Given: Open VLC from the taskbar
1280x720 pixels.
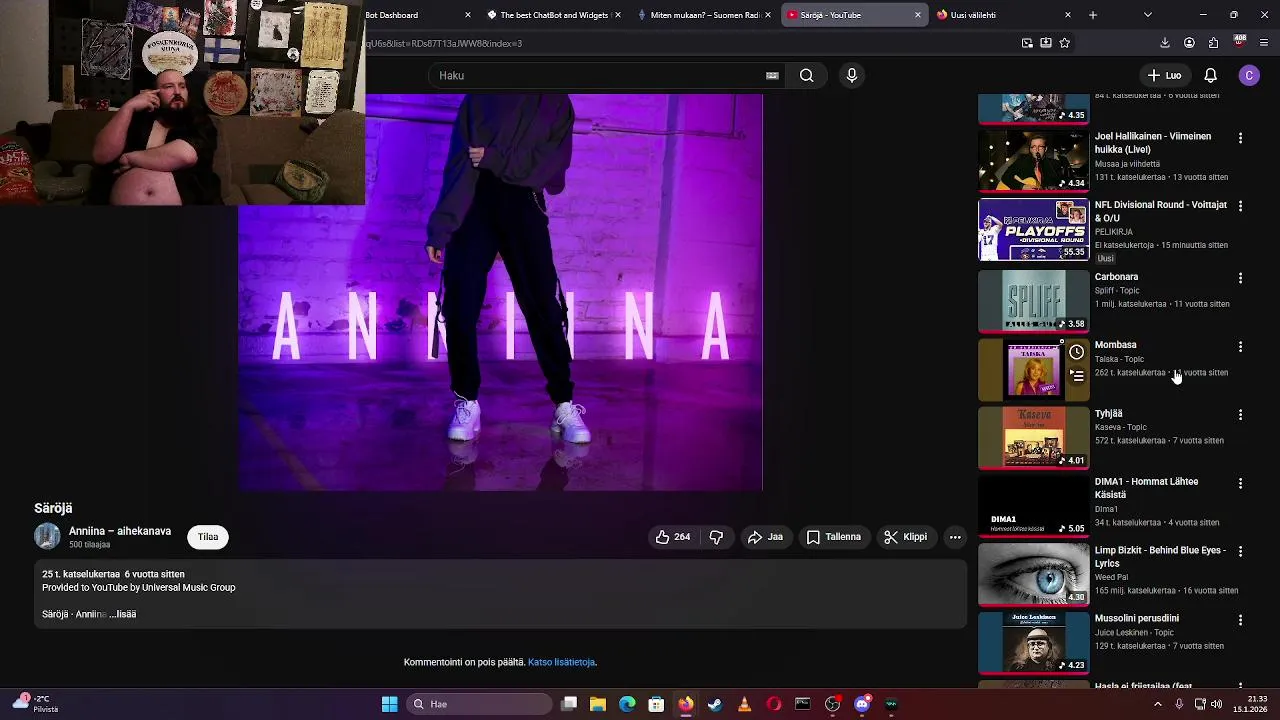Looking at the screenshot, I should [744, 704].
